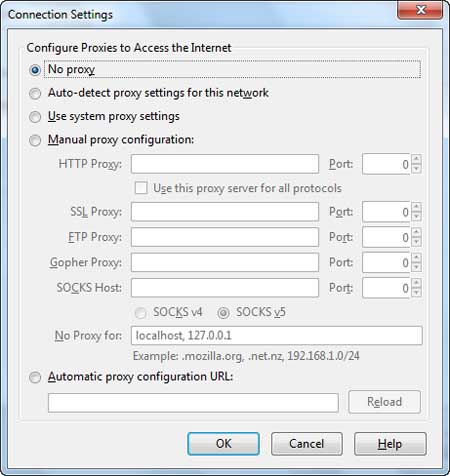This screenshot has width=450, height=476.
Task: Focus the Gopher Proxy input field
Action: point(225,263)
